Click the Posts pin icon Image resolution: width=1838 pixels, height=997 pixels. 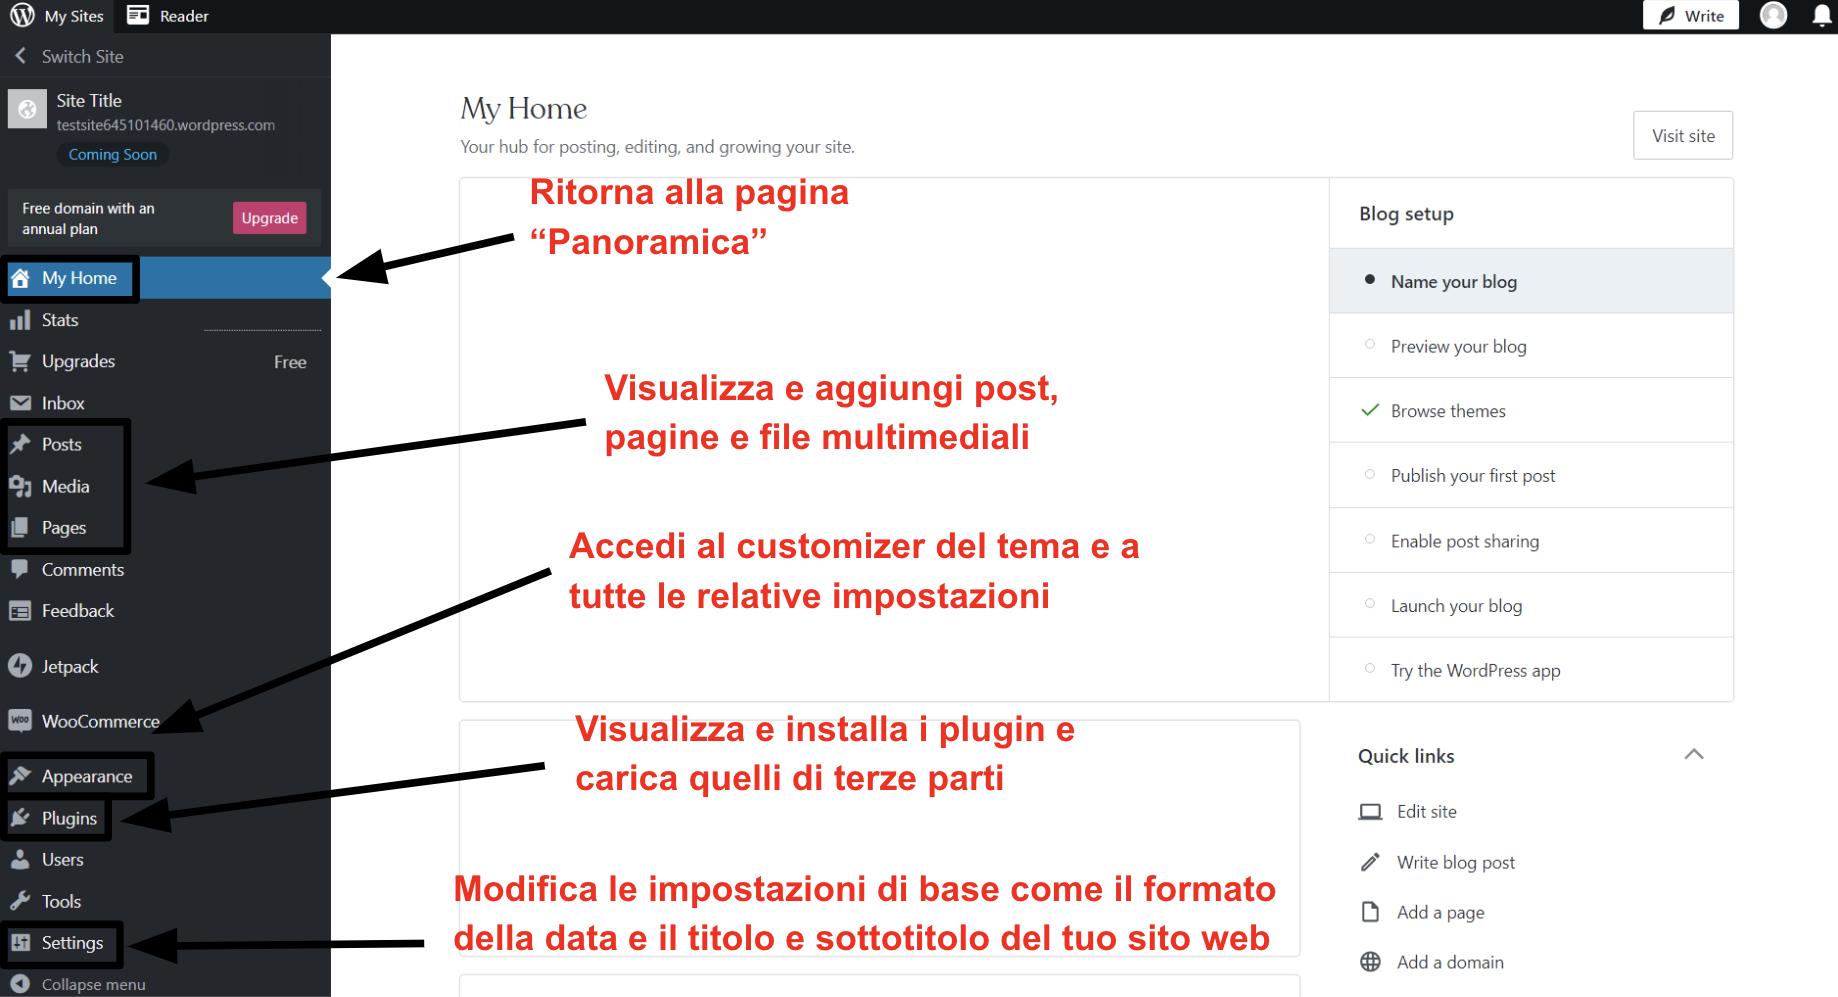20,444
